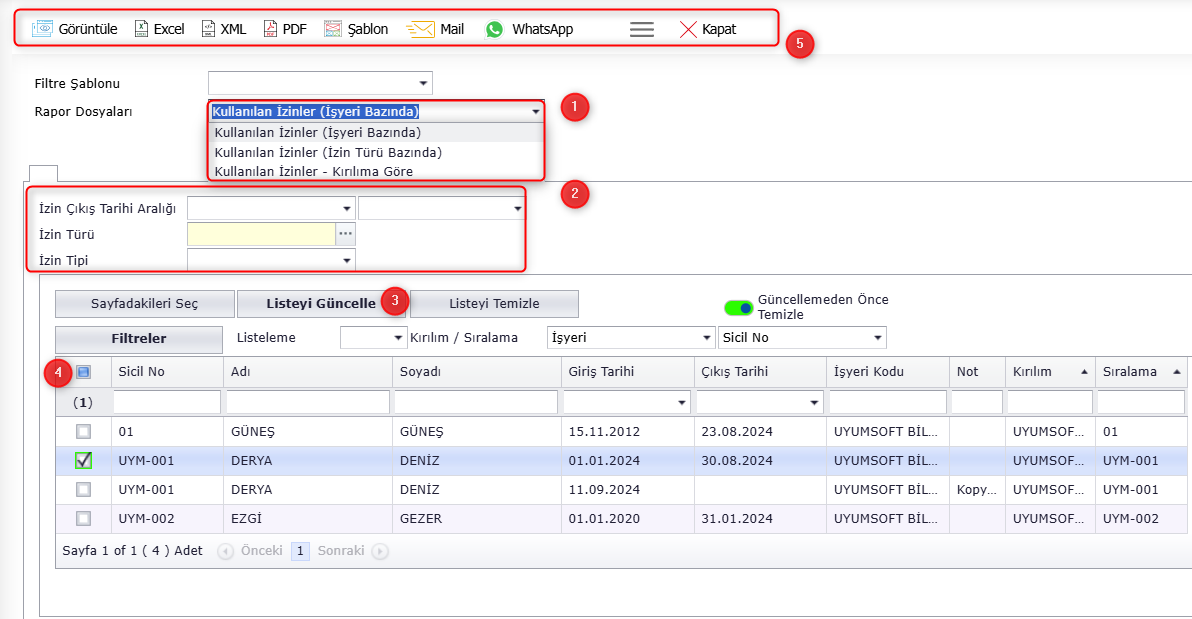1192x619 pixels.
Task: Open the Şablon template icon
Action: coord(333,29)
